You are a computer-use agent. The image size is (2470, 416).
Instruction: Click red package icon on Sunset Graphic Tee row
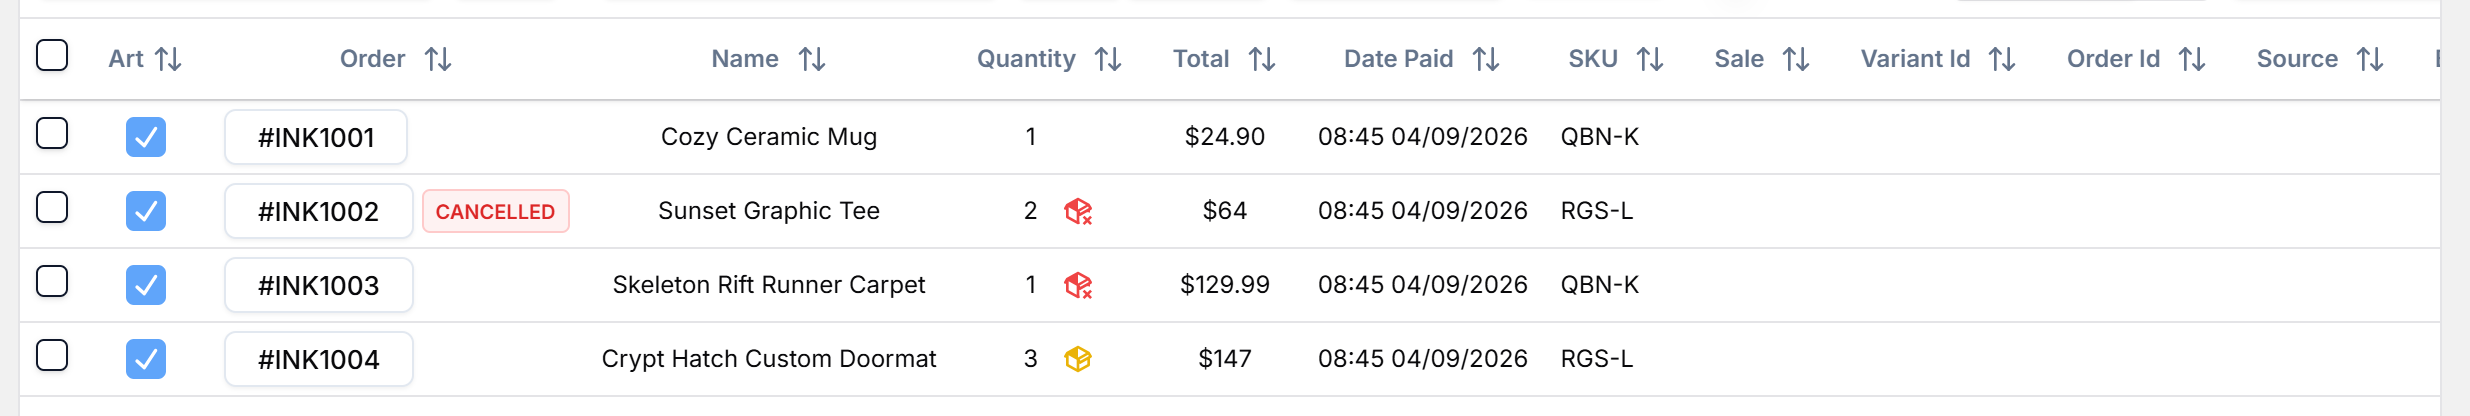click(x=1078, y=211)
